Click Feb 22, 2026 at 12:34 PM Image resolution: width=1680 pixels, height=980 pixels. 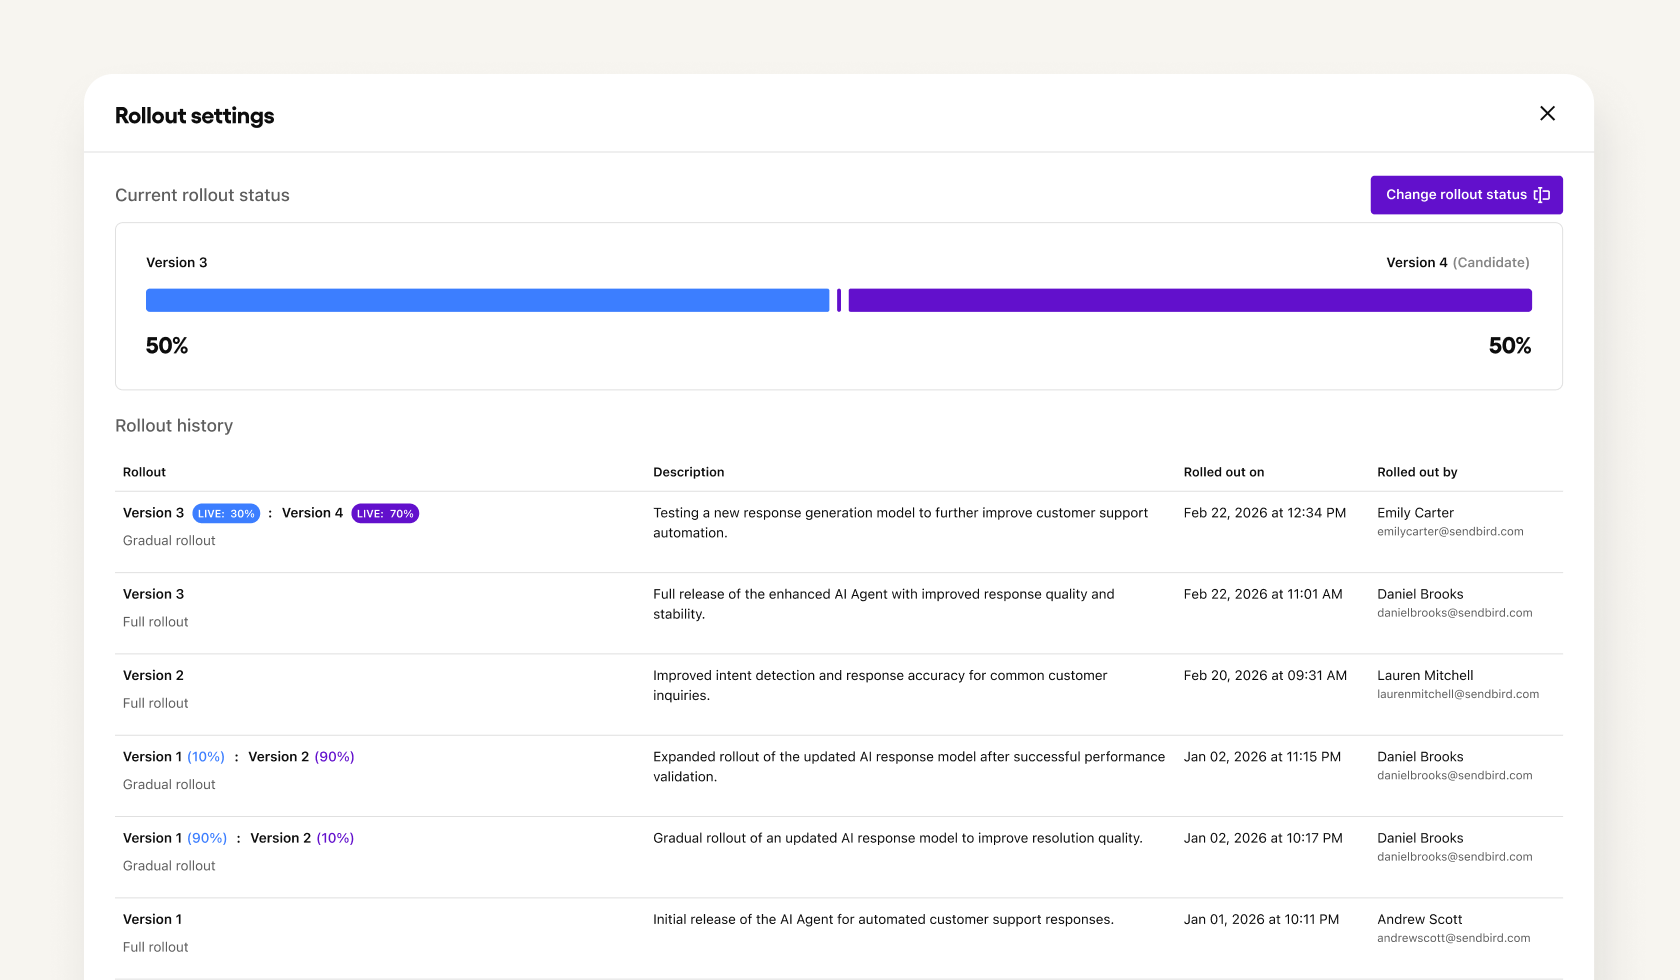[x=1265, y=513]
